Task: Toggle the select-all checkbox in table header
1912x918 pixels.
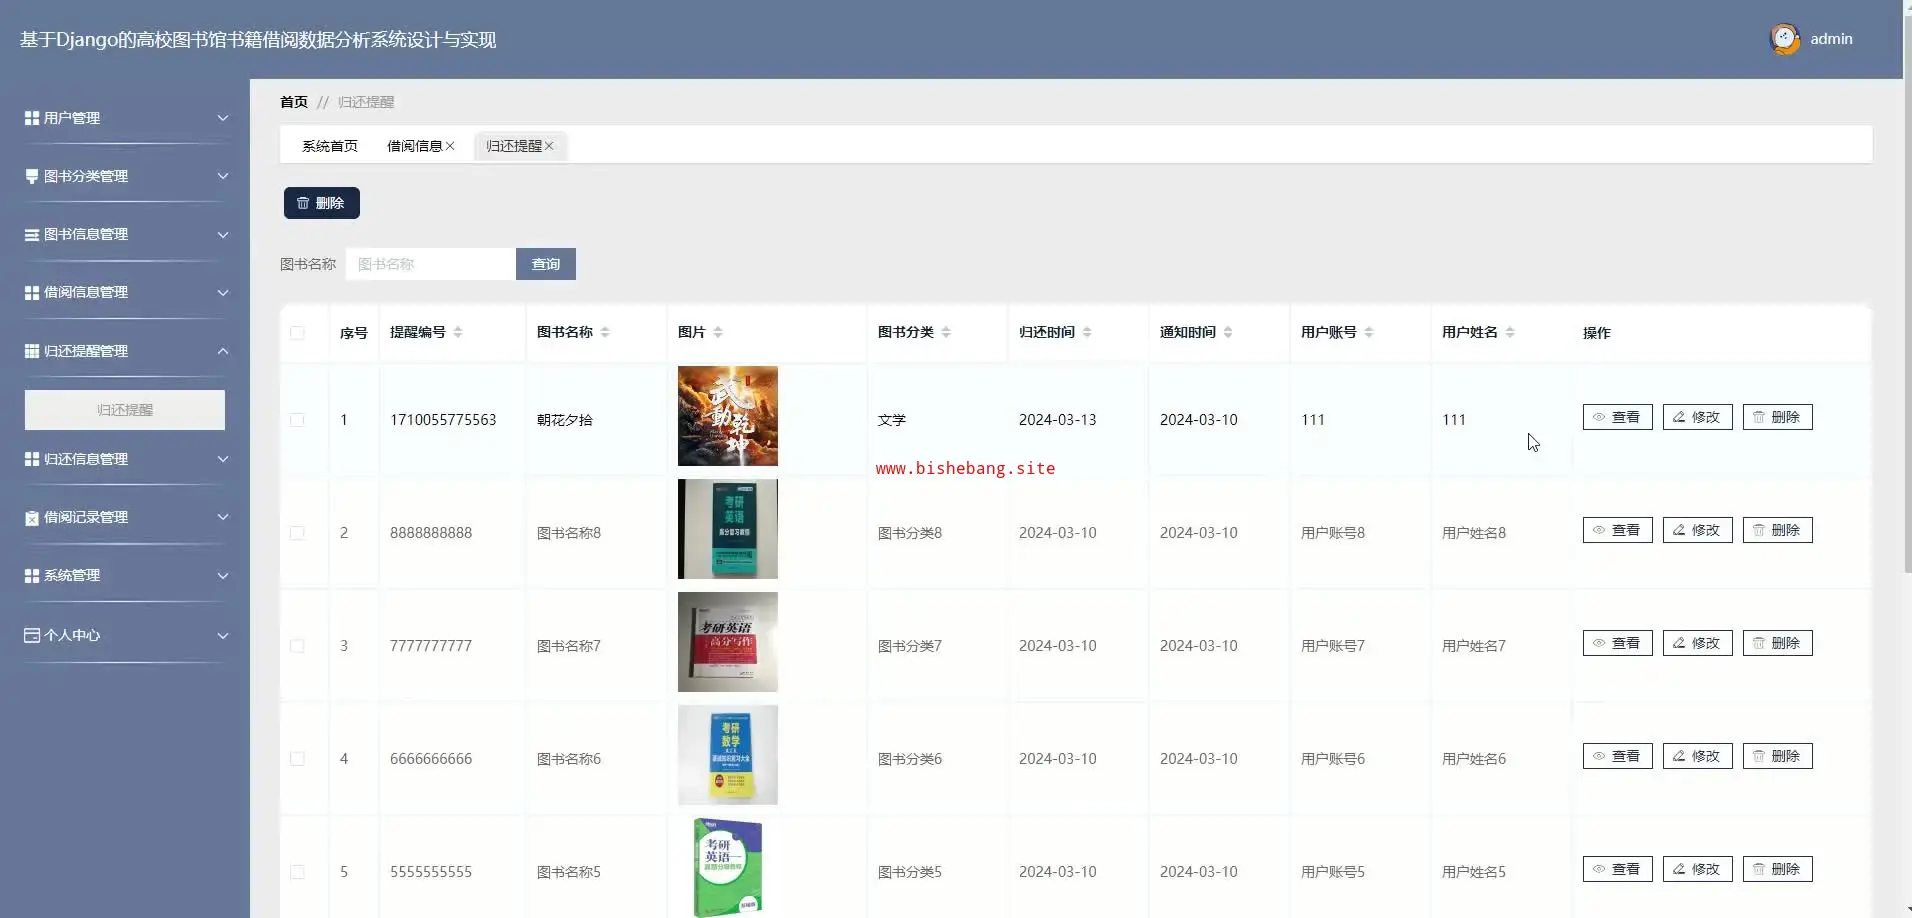Action: [297, 333]
